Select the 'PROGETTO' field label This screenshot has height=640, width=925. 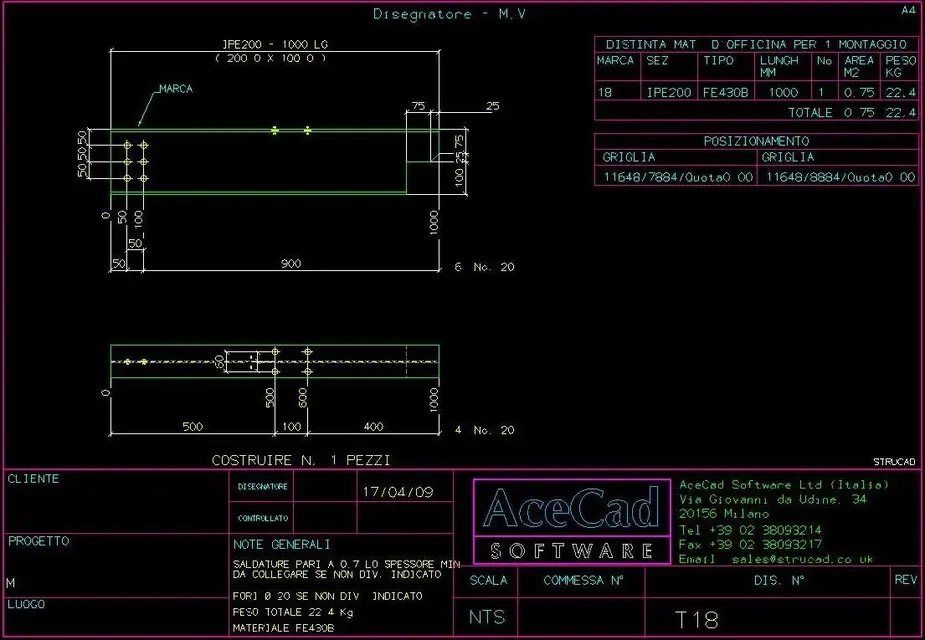pyautogui.click(x=38, y=541)
